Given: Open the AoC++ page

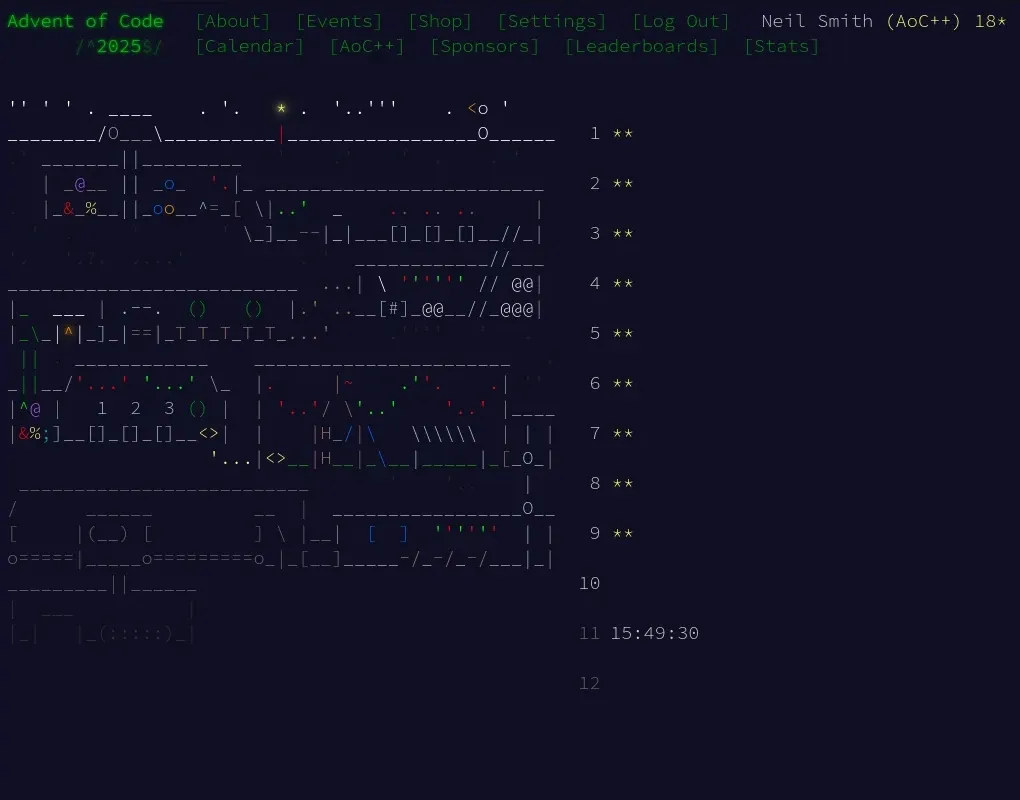Looking at the screenshot, I should [366, 46].
